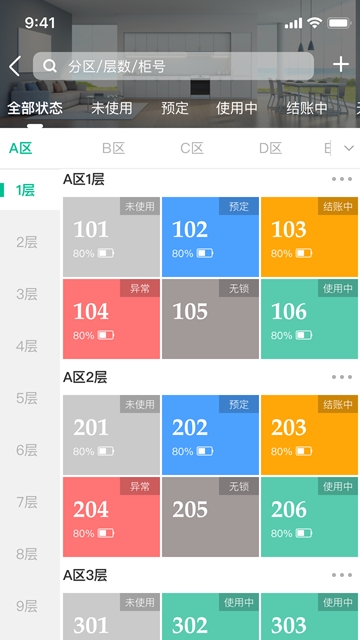The image size is (360, 640).
Task: Select 2层 in floor sidebar
Action: [x=27, y=242]
